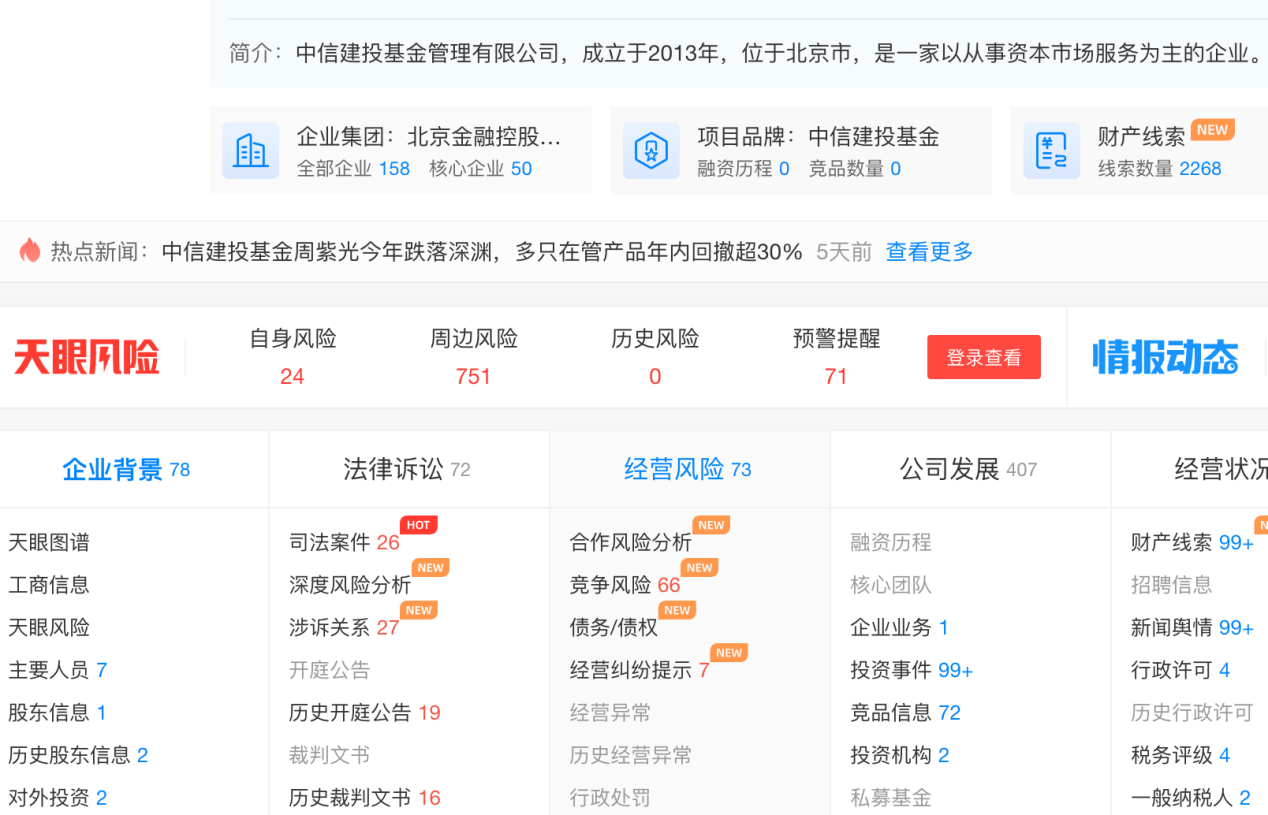Open 经营纠纷提示 7
1268x815 pixels.
pyautogui.click(x=640, y=670)
